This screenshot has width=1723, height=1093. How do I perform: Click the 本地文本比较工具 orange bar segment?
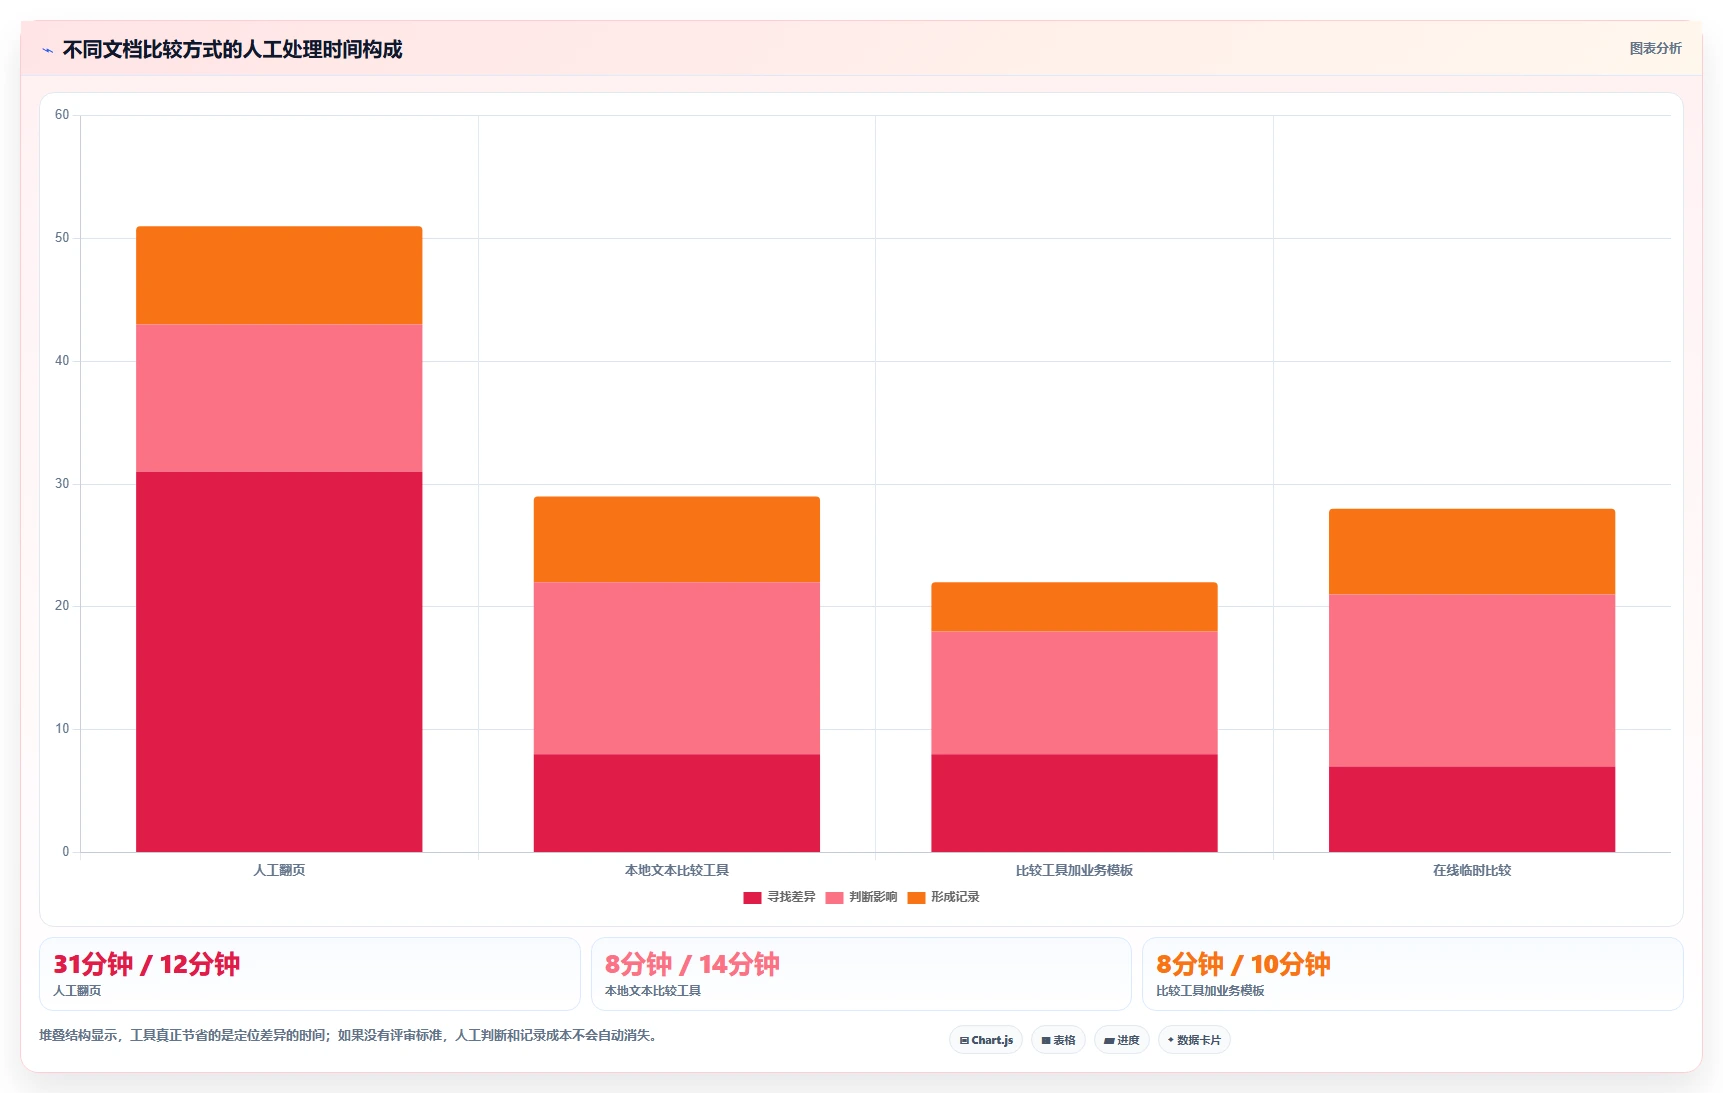pyautogui.click(x=677, y=539)
